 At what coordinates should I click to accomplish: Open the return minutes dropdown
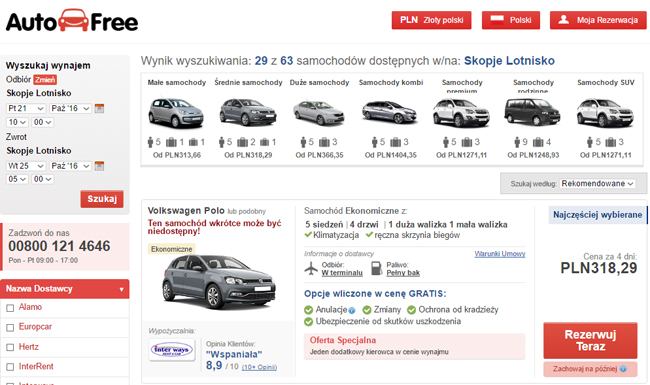[42, 179]
